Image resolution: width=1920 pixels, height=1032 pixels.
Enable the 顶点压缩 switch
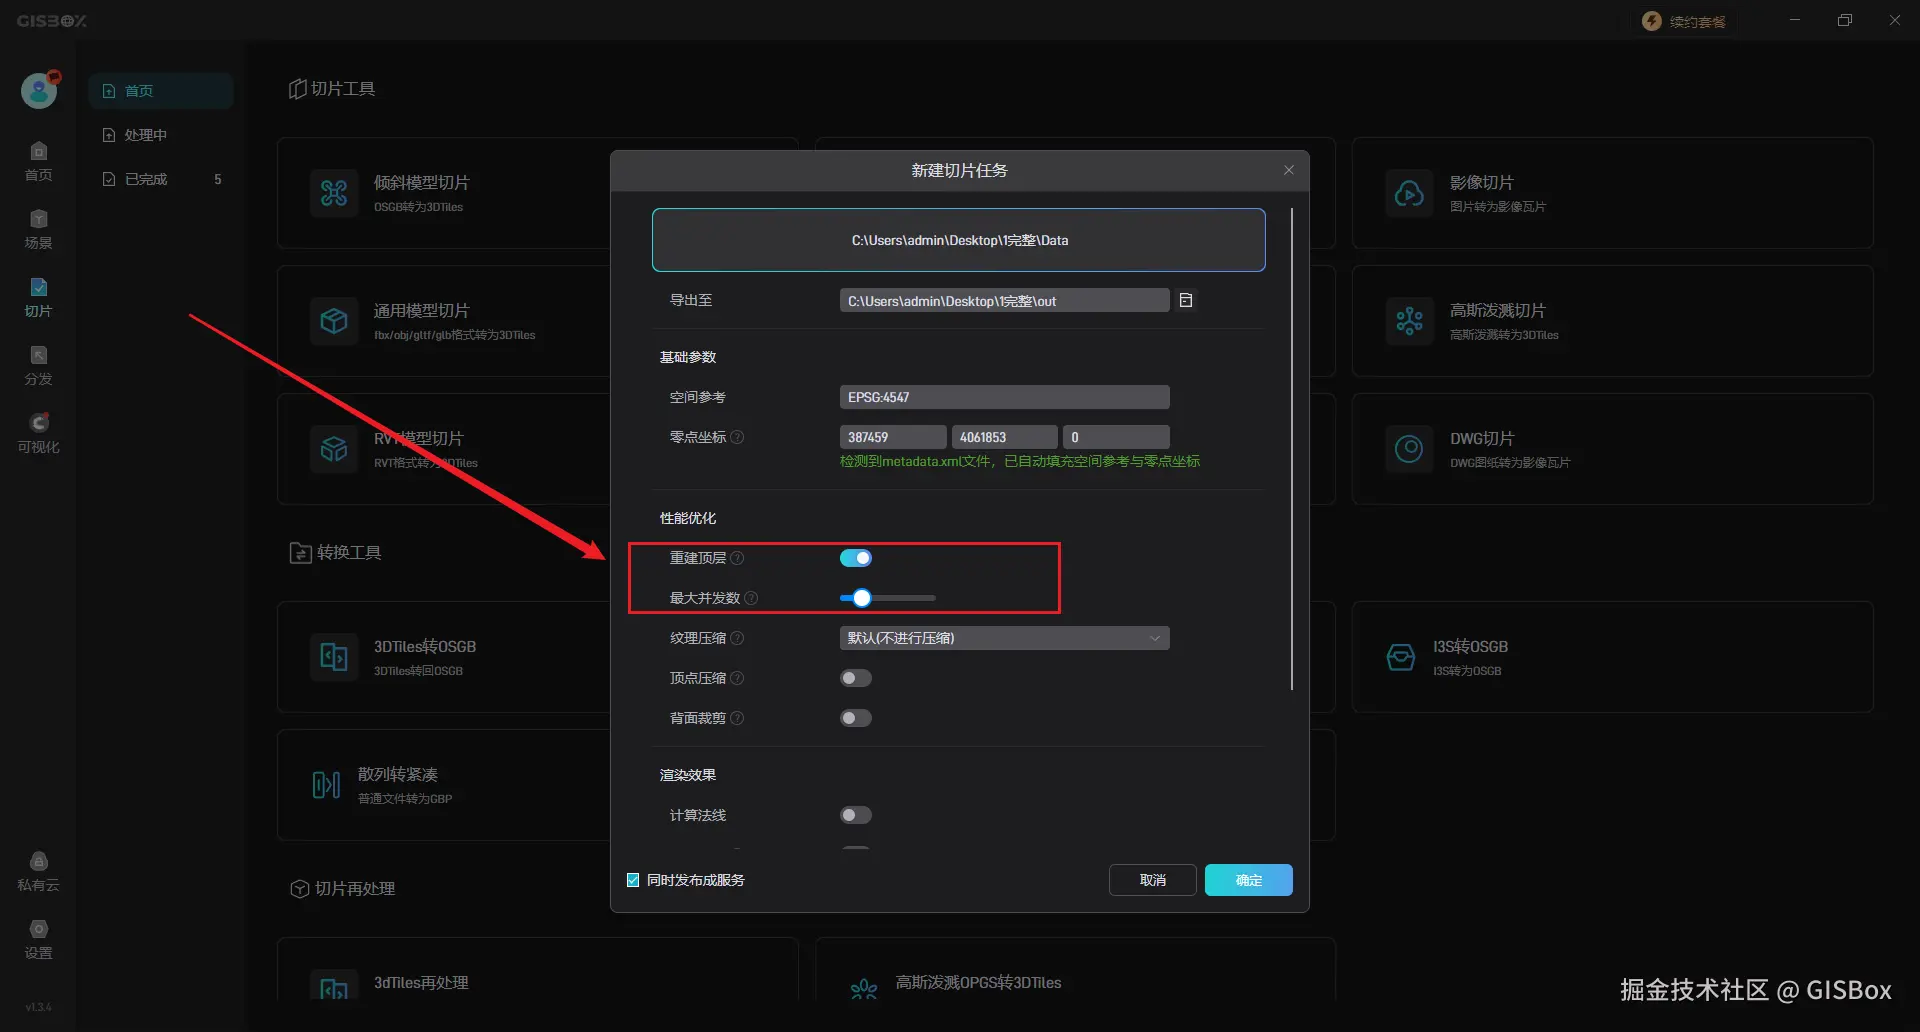[856, 678]
